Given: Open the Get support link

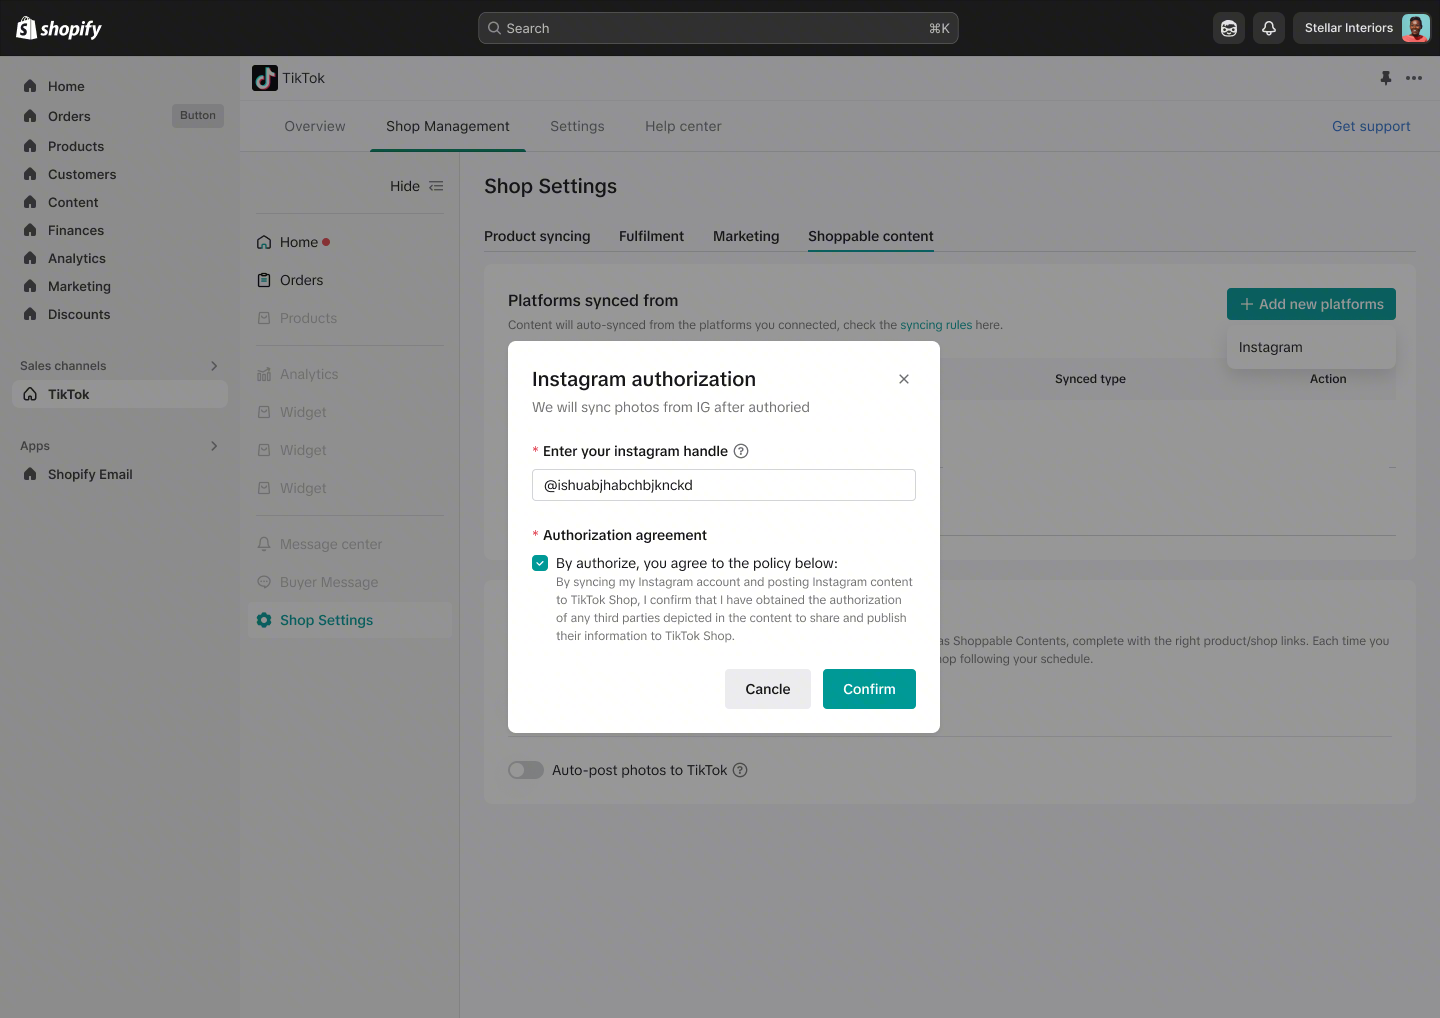Looking at the screenshot, I should pos(1371,126).
